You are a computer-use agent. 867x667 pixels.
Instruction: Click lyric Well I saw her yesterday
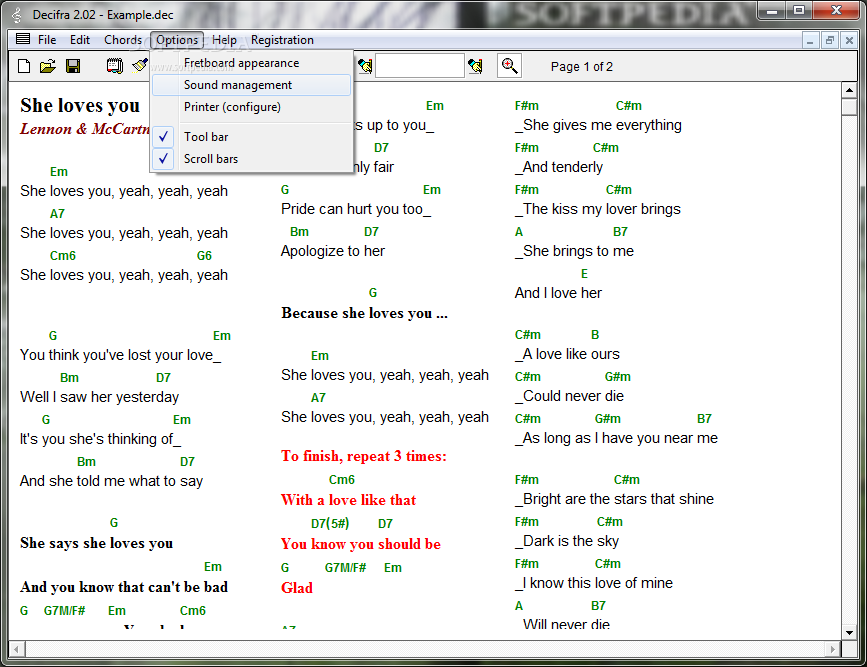100,397
